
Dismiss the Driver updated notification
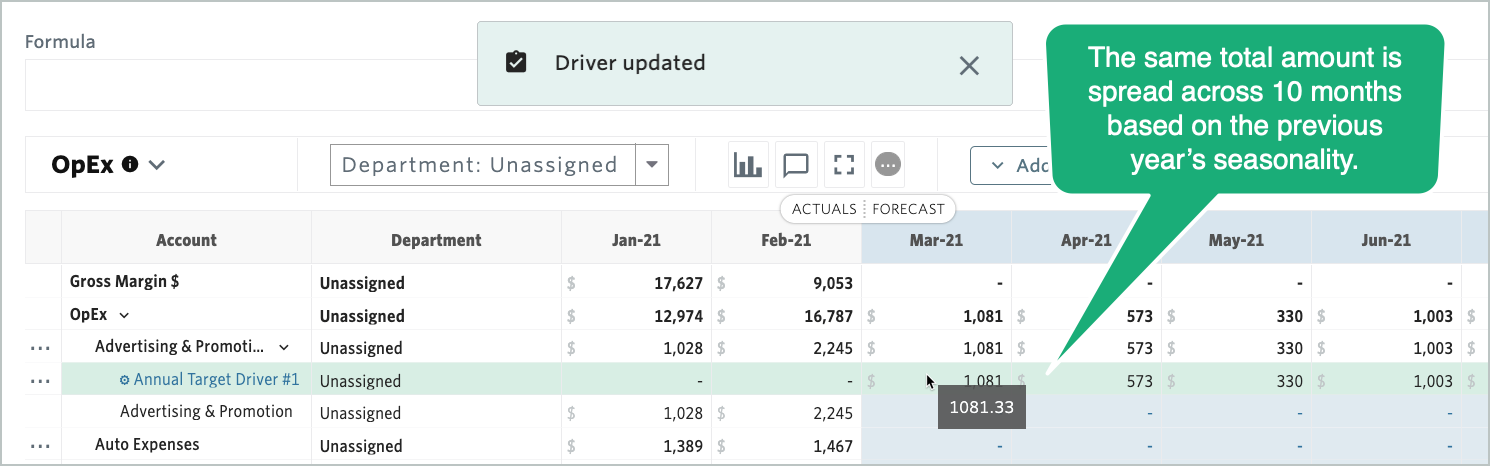(968, 65)
